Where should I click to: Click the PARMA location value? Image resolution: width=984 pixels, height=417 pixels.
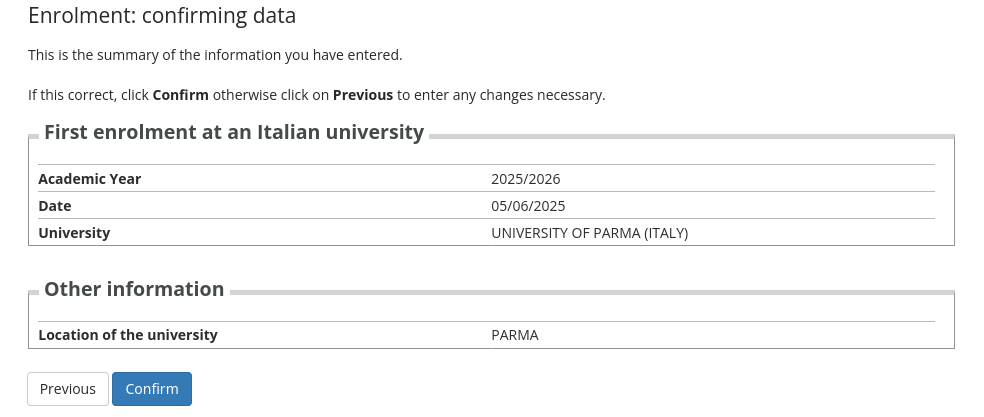click(x=515, y=335)
